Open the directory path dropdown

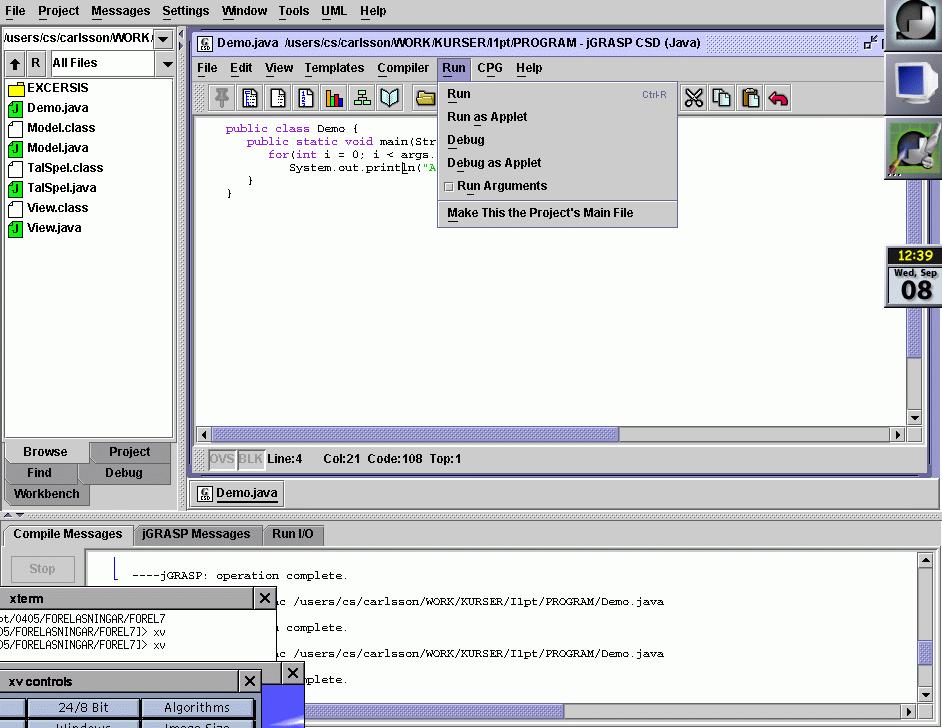[x=163, y=39]
